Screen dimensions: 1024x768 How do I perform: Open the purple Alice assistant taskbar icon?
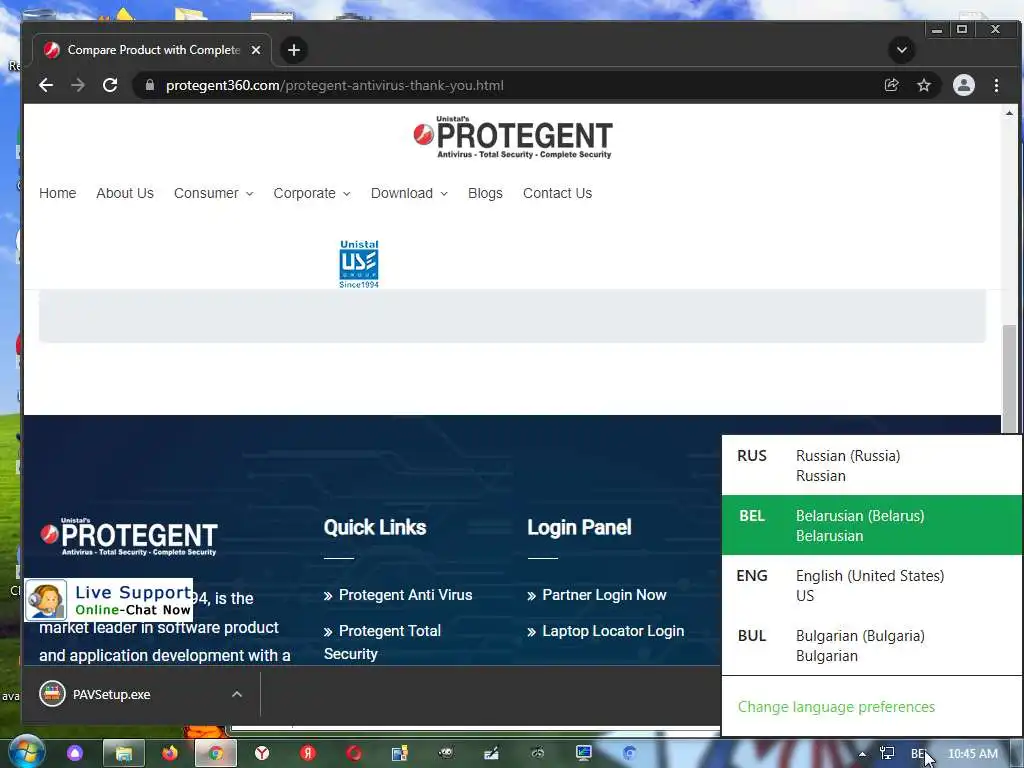click(75, 753)
